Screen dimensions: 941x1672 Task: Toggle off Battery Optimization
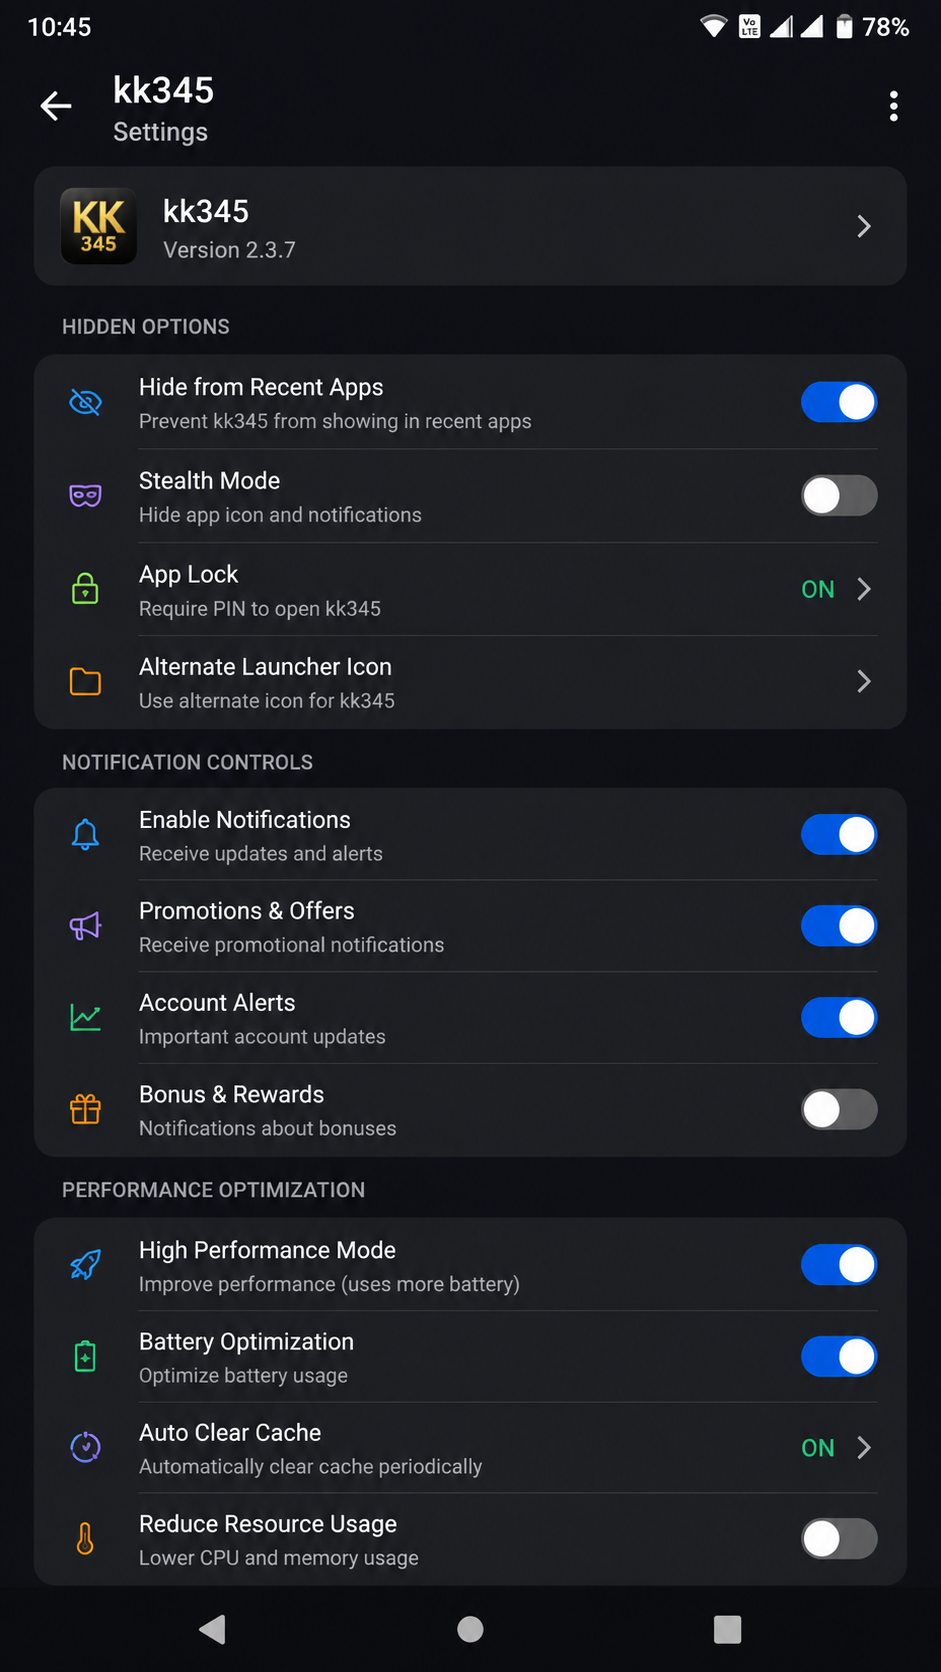click(x=839, y=1357)
